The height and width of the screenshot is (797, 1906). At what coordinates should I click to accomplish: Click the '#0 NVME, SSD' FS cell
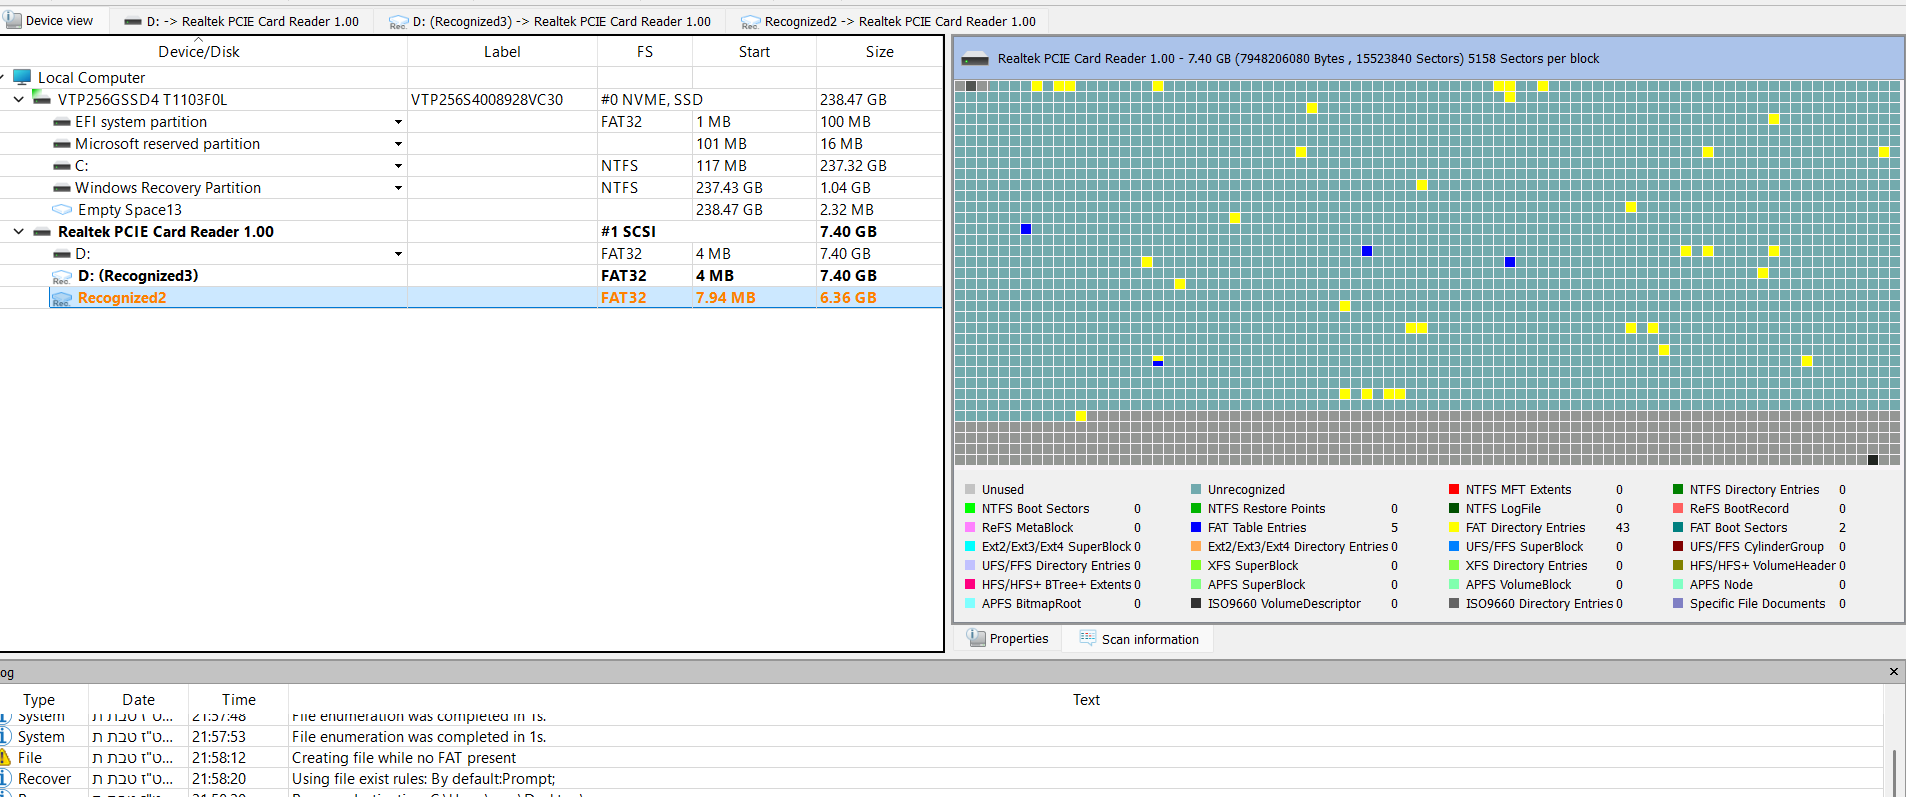tap(651, 100)
